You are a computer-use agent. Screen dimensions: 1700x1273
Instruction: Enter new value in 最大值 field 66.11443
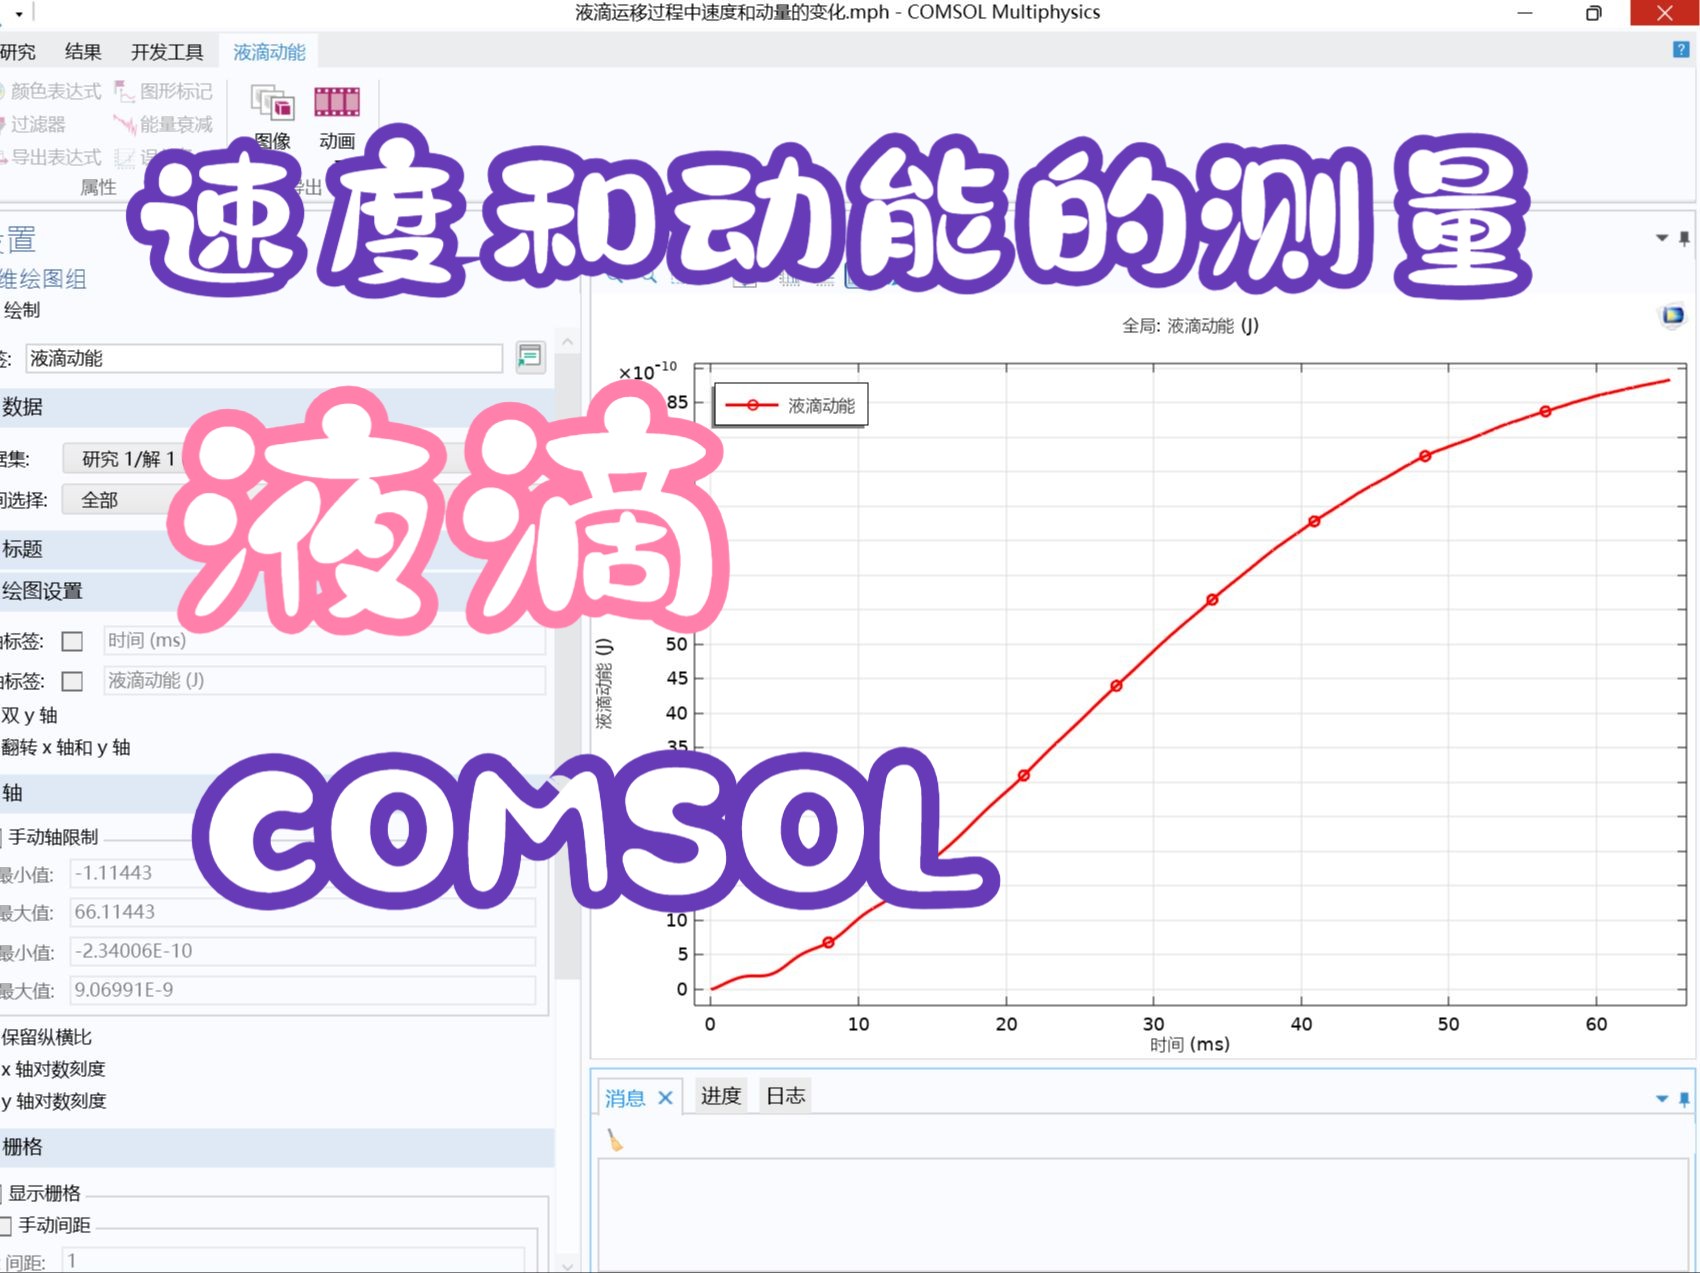point(300,911)
